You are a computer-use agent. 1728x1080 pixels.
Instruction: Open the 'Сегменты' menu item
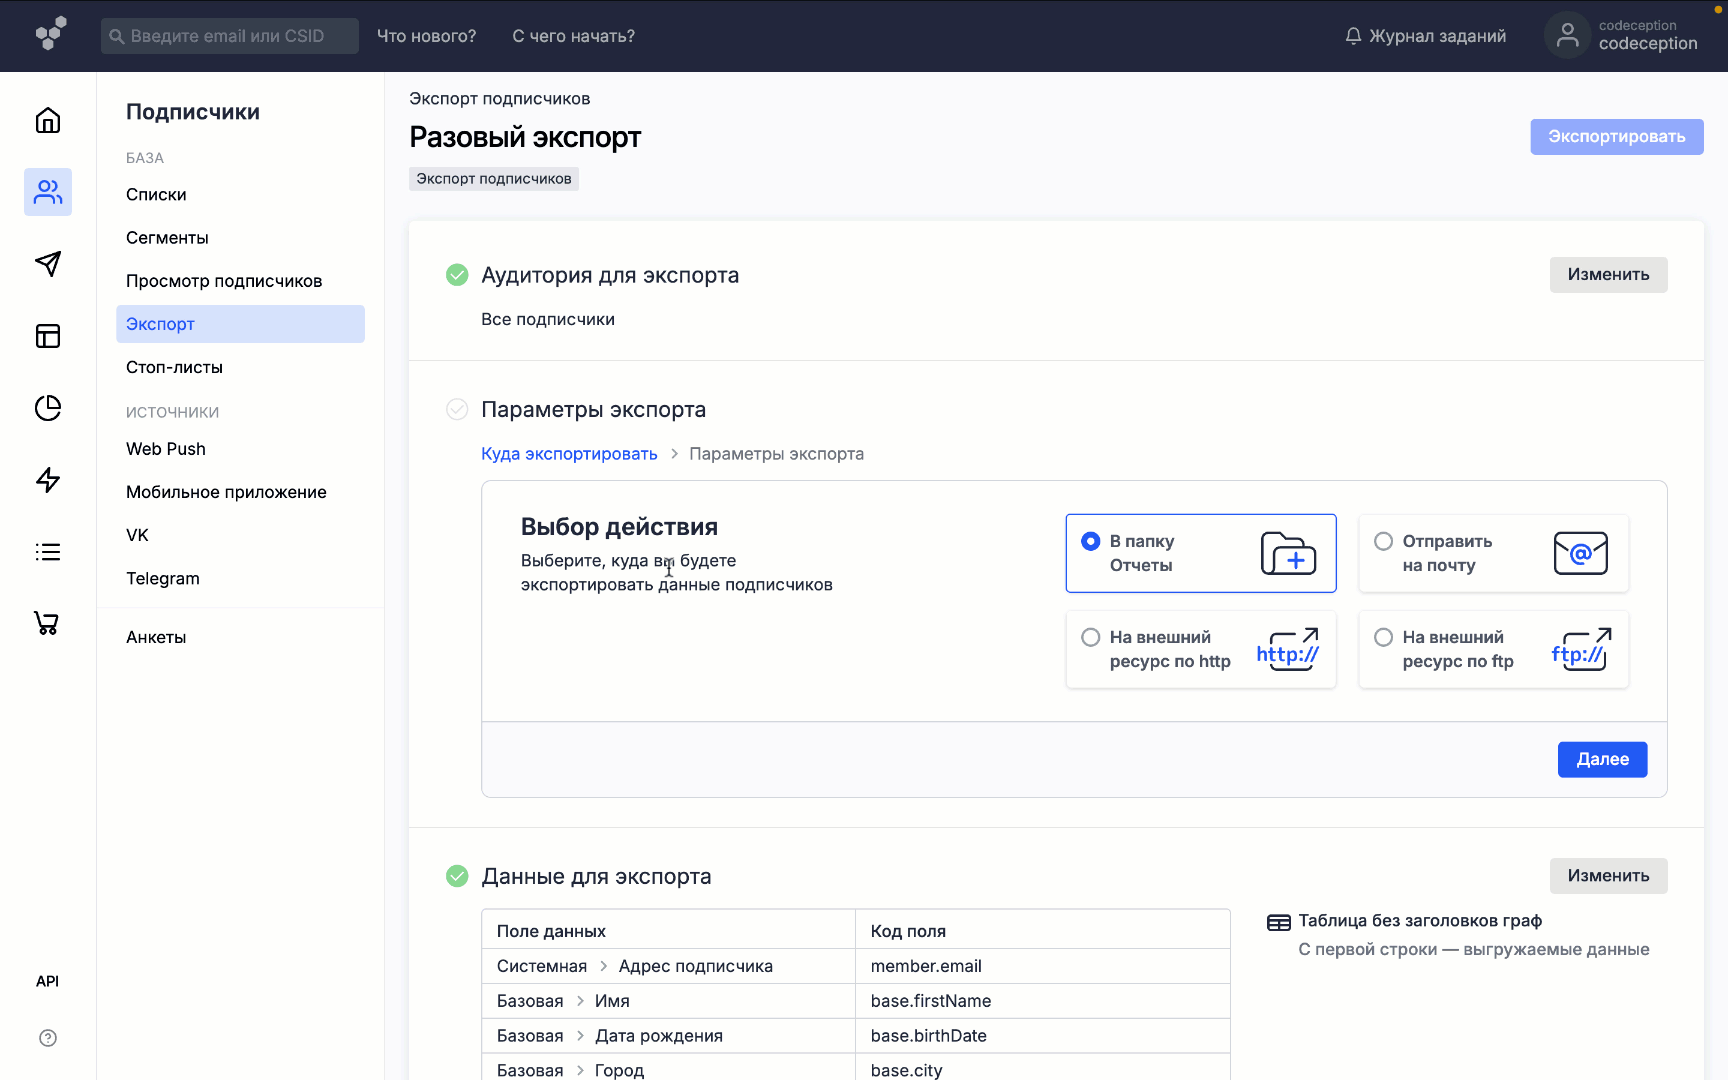(x=167, y=238)
